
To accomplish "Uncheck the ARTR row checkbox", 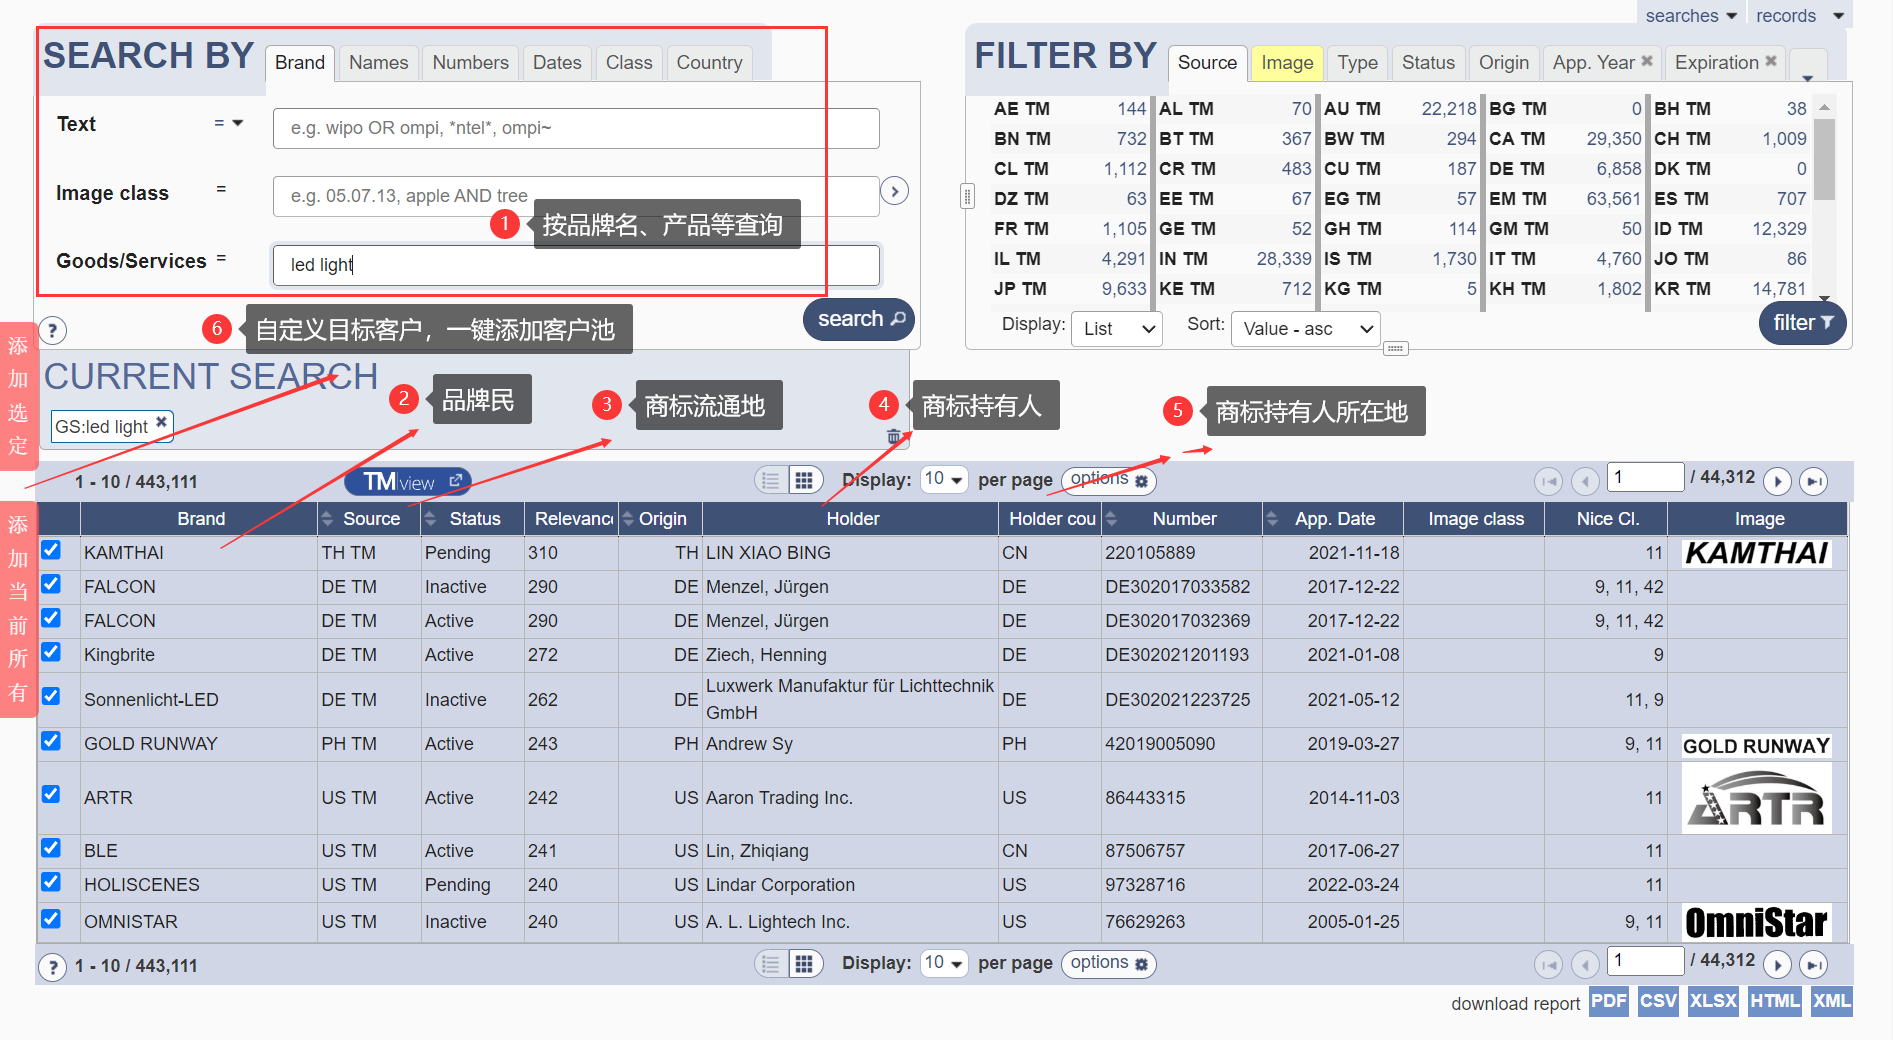I will click(51, 794).
